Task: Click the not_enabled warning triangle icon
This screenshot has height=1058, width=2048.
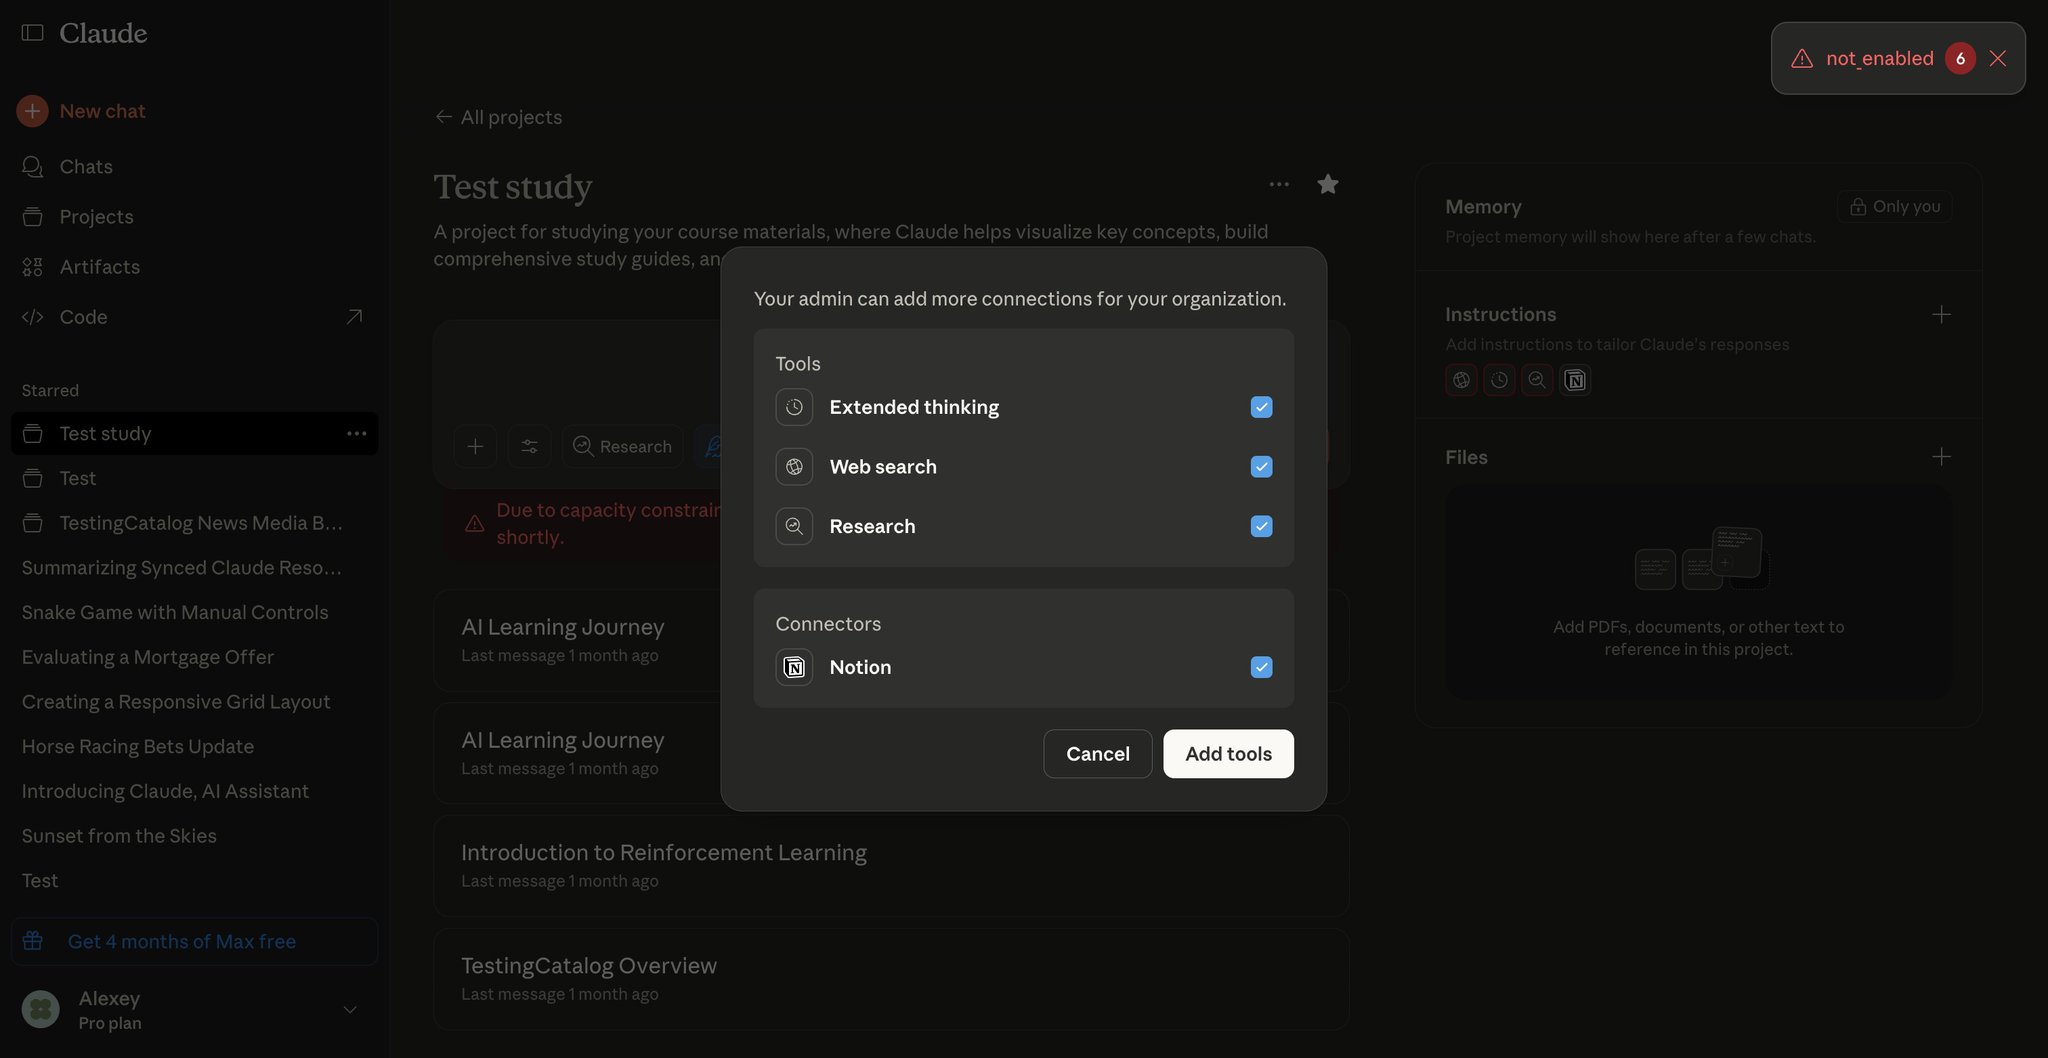Action: click(1802, 58)
